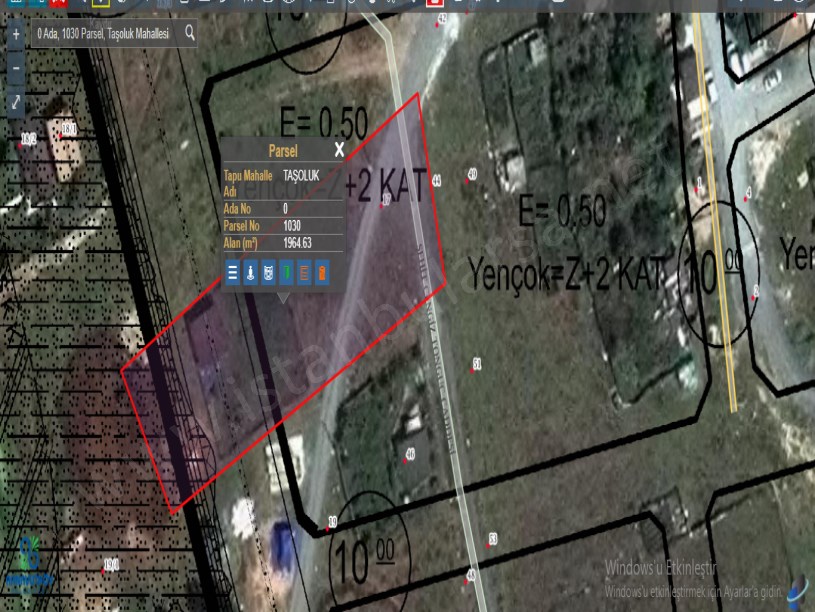Click the green flag icon in popup
Image resolution: width=815 pixels, height=612 pixels.
(x=286, y=272)
